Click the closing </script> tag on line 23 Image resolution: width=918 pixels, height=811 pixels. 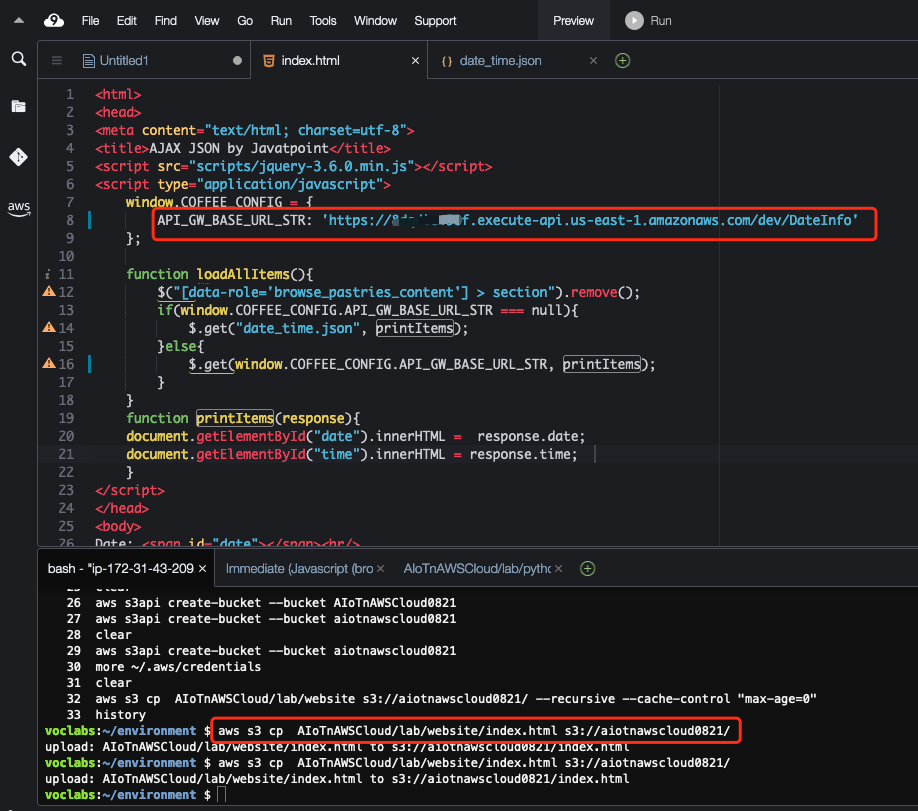(x=130, y=490)
